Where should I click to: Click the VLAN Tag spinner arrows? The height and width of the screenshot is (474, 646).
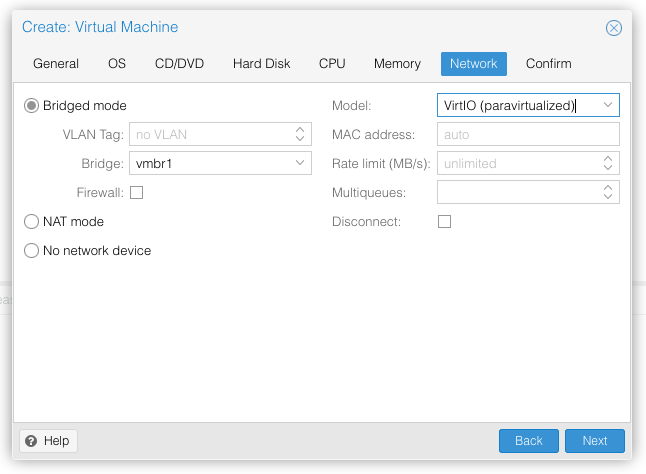tap(300, 134)
